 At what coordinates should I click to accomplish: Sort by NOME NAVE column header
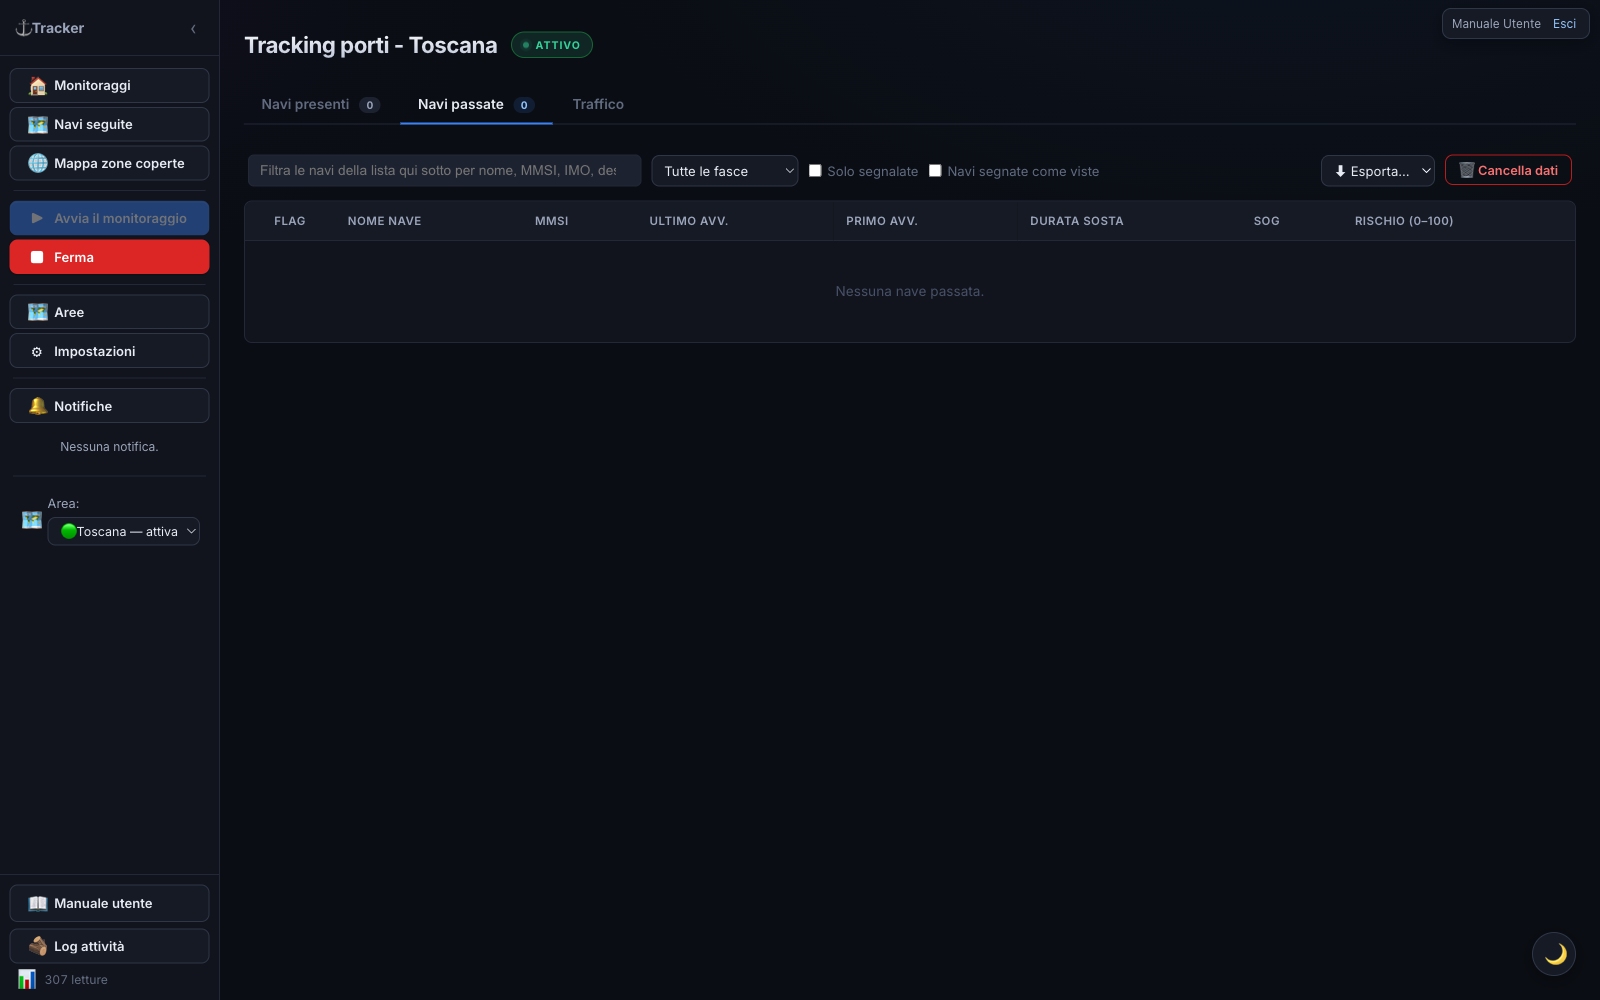click(x=384, y=221)
